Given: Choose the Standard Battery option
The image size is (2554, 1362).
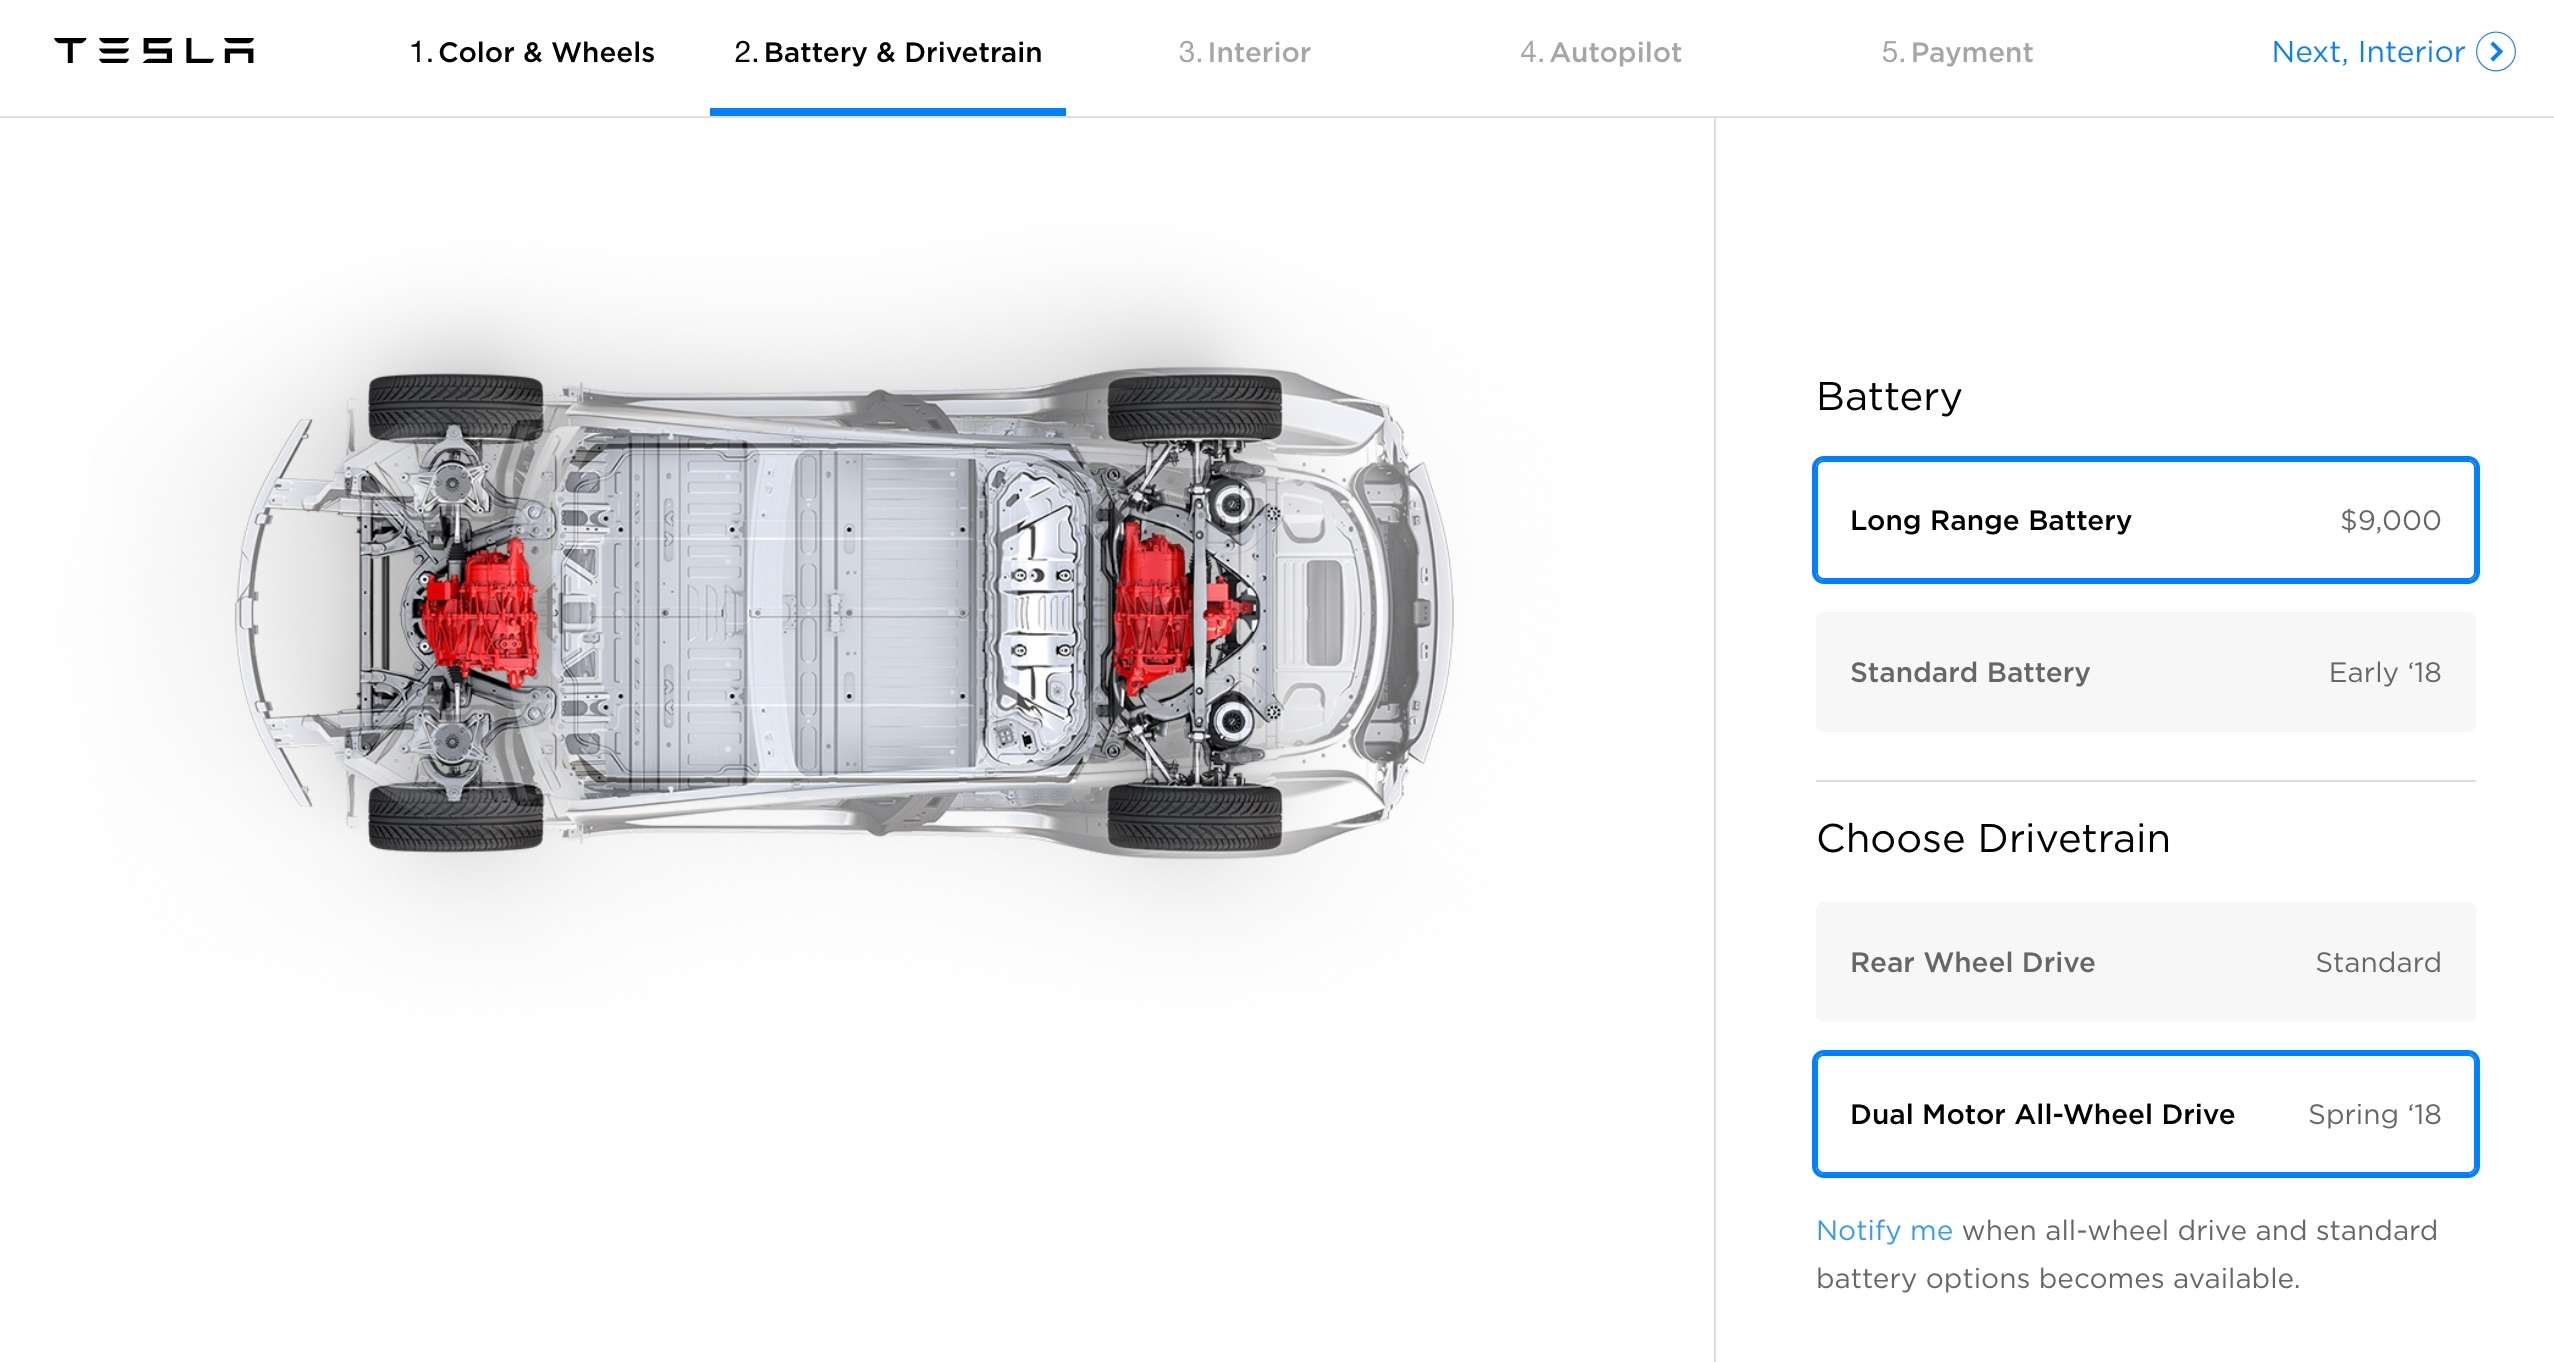Looking at the screenshot, I should click(x=2144, y=672).
